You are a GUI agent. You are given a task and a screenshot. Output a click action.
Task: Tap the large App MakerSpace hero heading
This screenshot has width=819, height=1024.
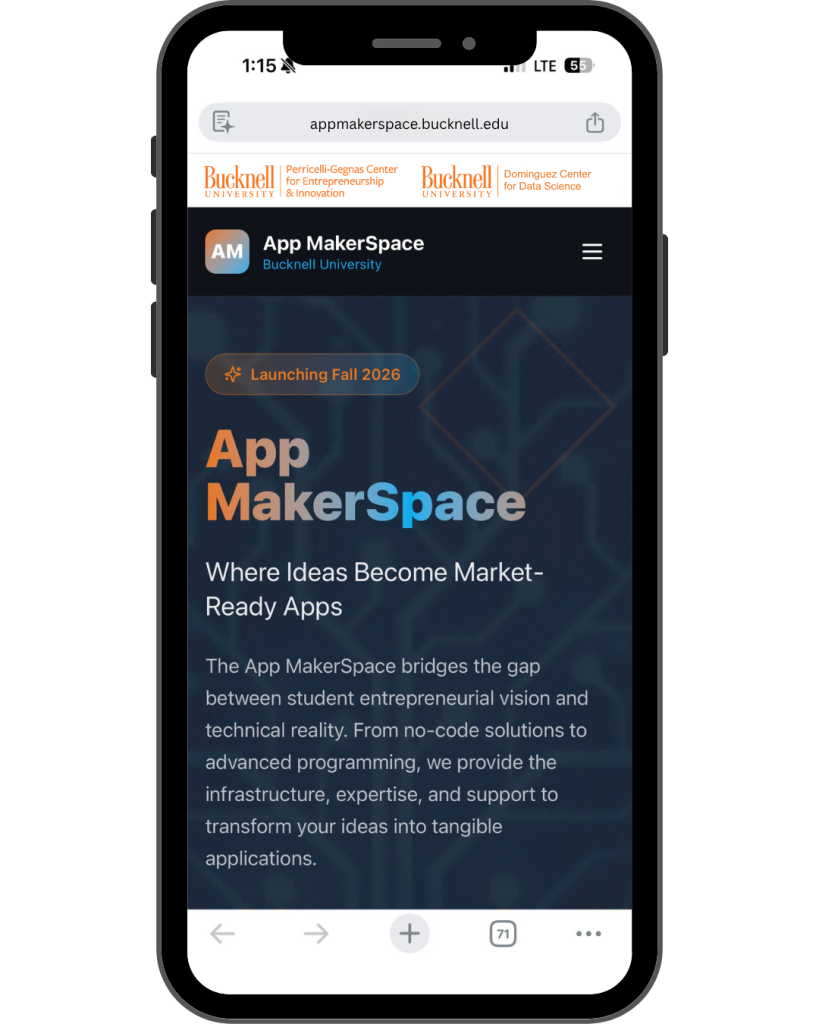pyautogui.click(x=366, y=476)
